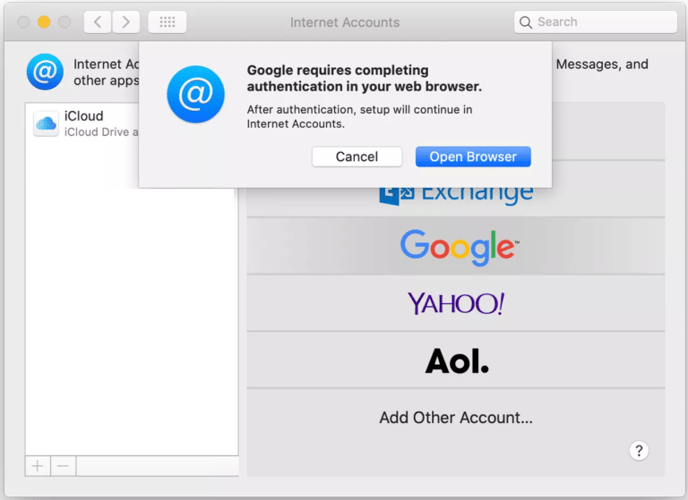Remove account using the minus button
Screen dimensions: 688x500
pos(63,466)
